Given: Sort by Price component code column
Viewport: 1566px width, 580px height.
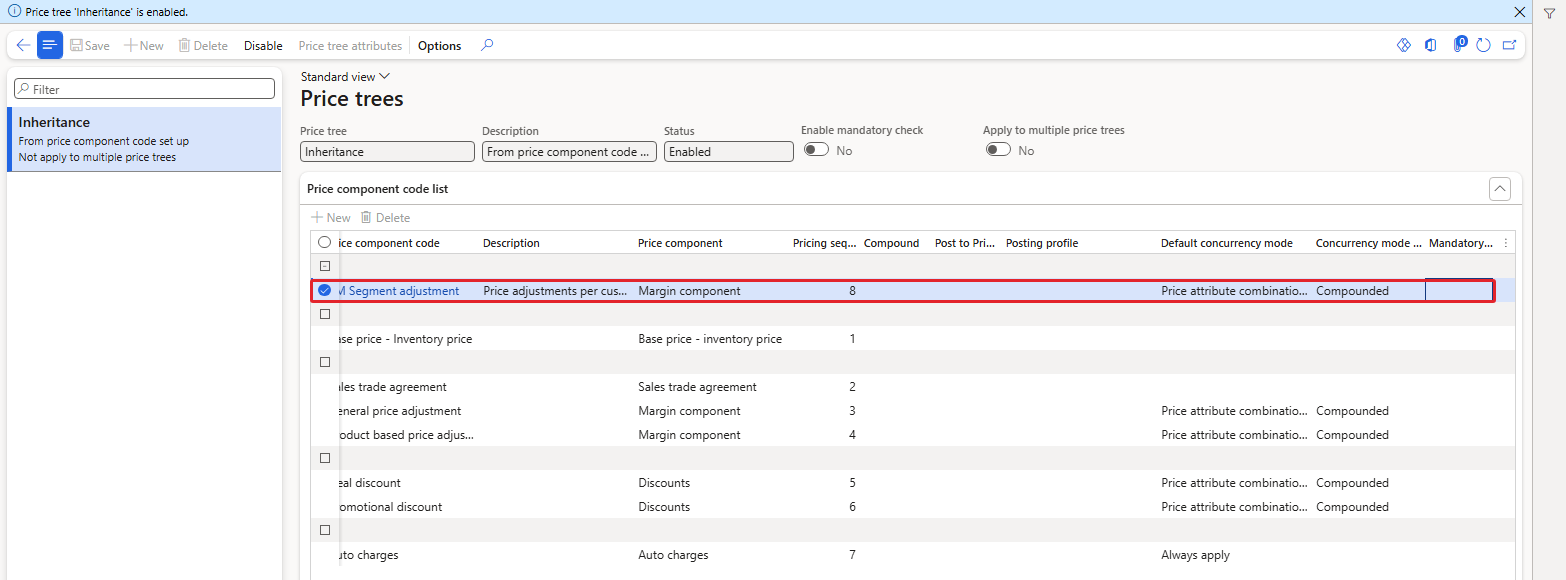Looking at the screenshot, I should 390,243.
